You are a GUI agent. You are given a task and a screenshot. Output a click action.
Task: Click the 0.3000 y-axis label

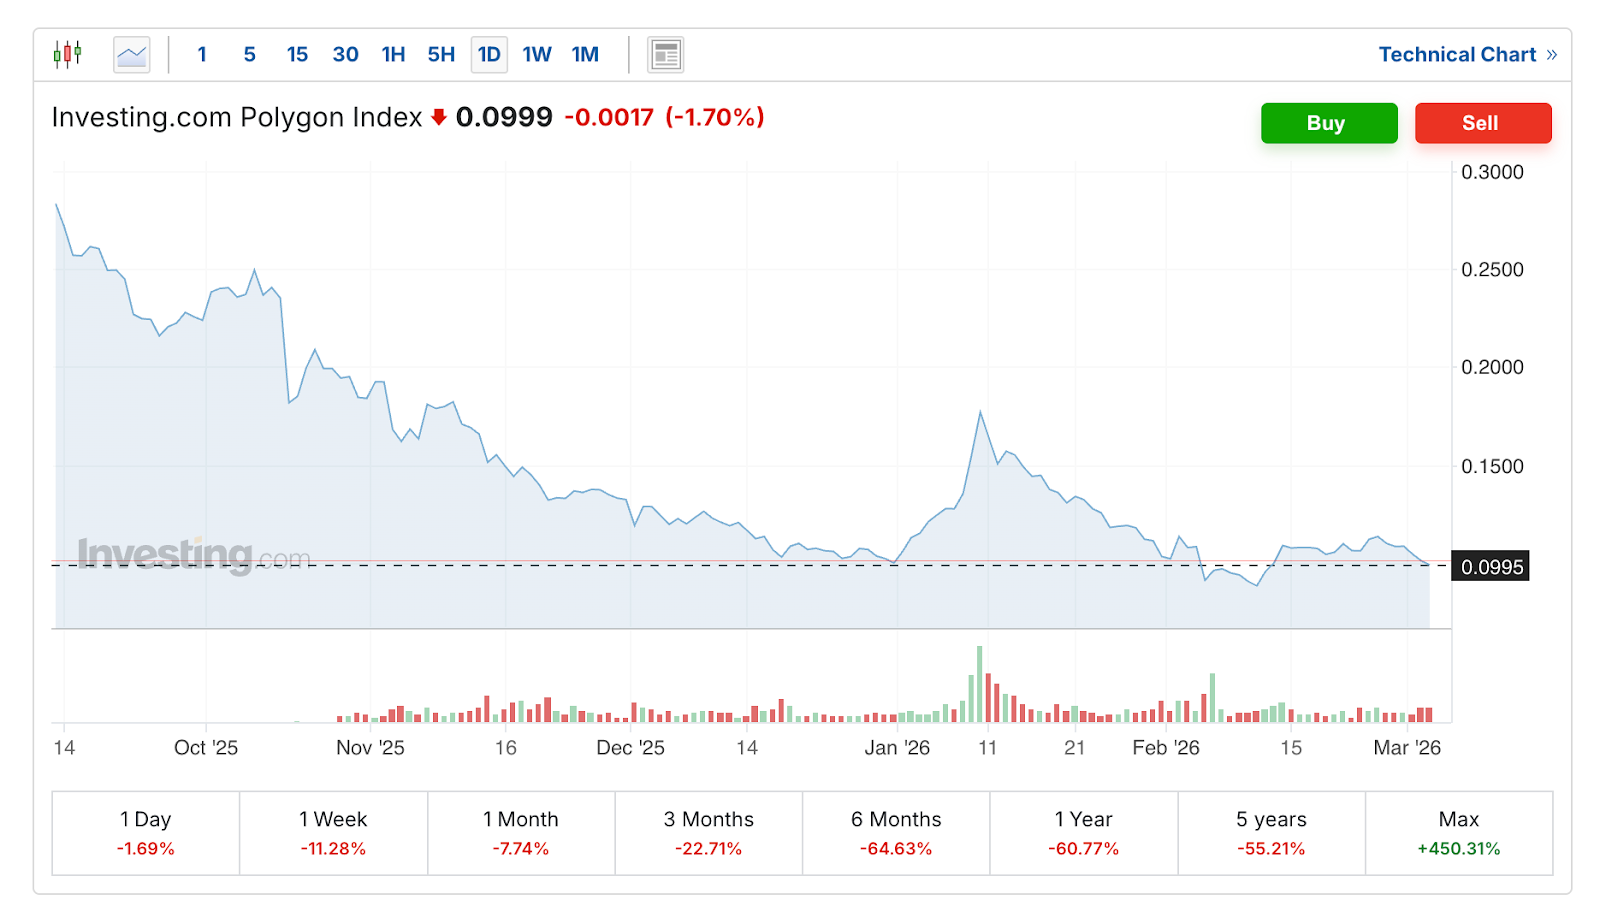point(1492,172)
